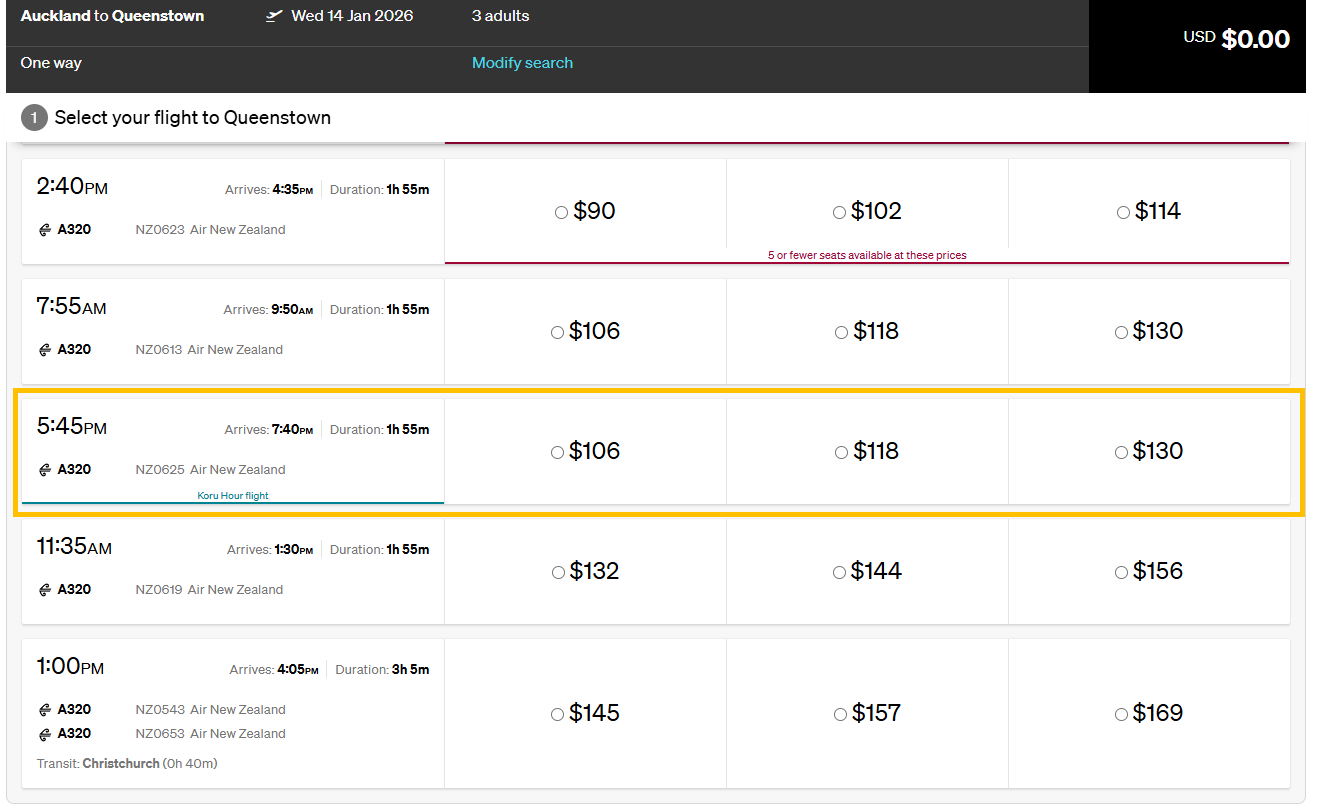Click the step 1 circle badge
Screen dimensions: 1321x812
34,118
